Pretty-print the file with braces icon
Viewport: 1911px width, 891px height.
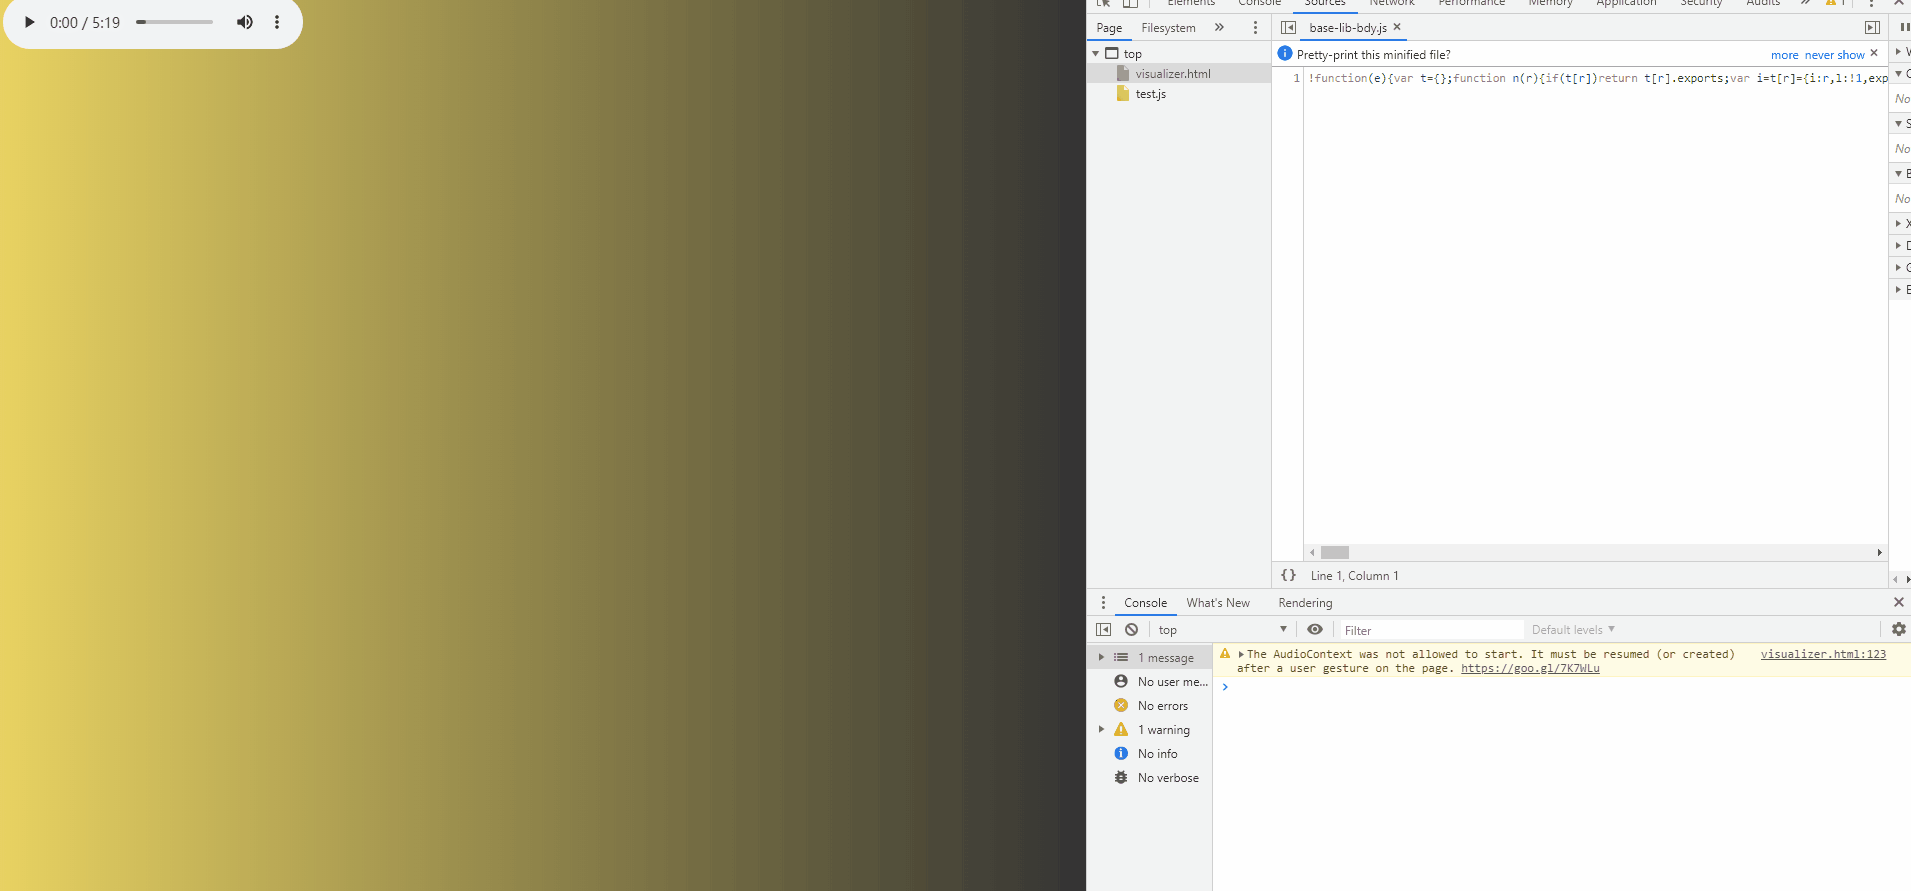coord(1288,575)
